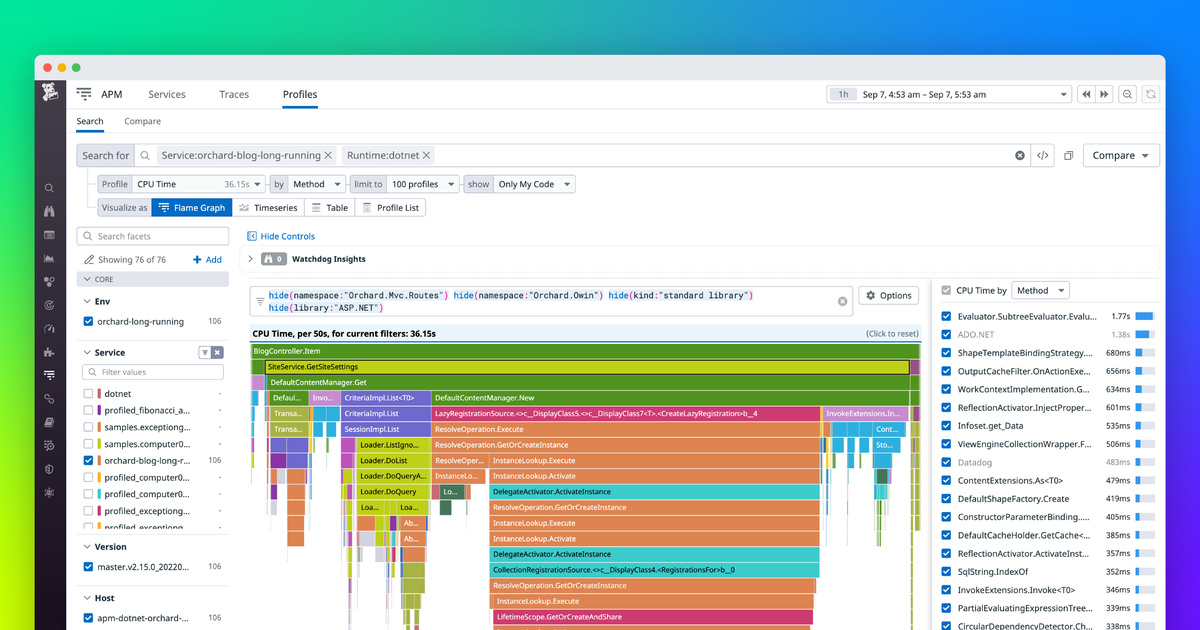Clear the flame graph hide filter
Image resolution: width=1200 pixels, height=630 pixels.
(x=842, y=301)
